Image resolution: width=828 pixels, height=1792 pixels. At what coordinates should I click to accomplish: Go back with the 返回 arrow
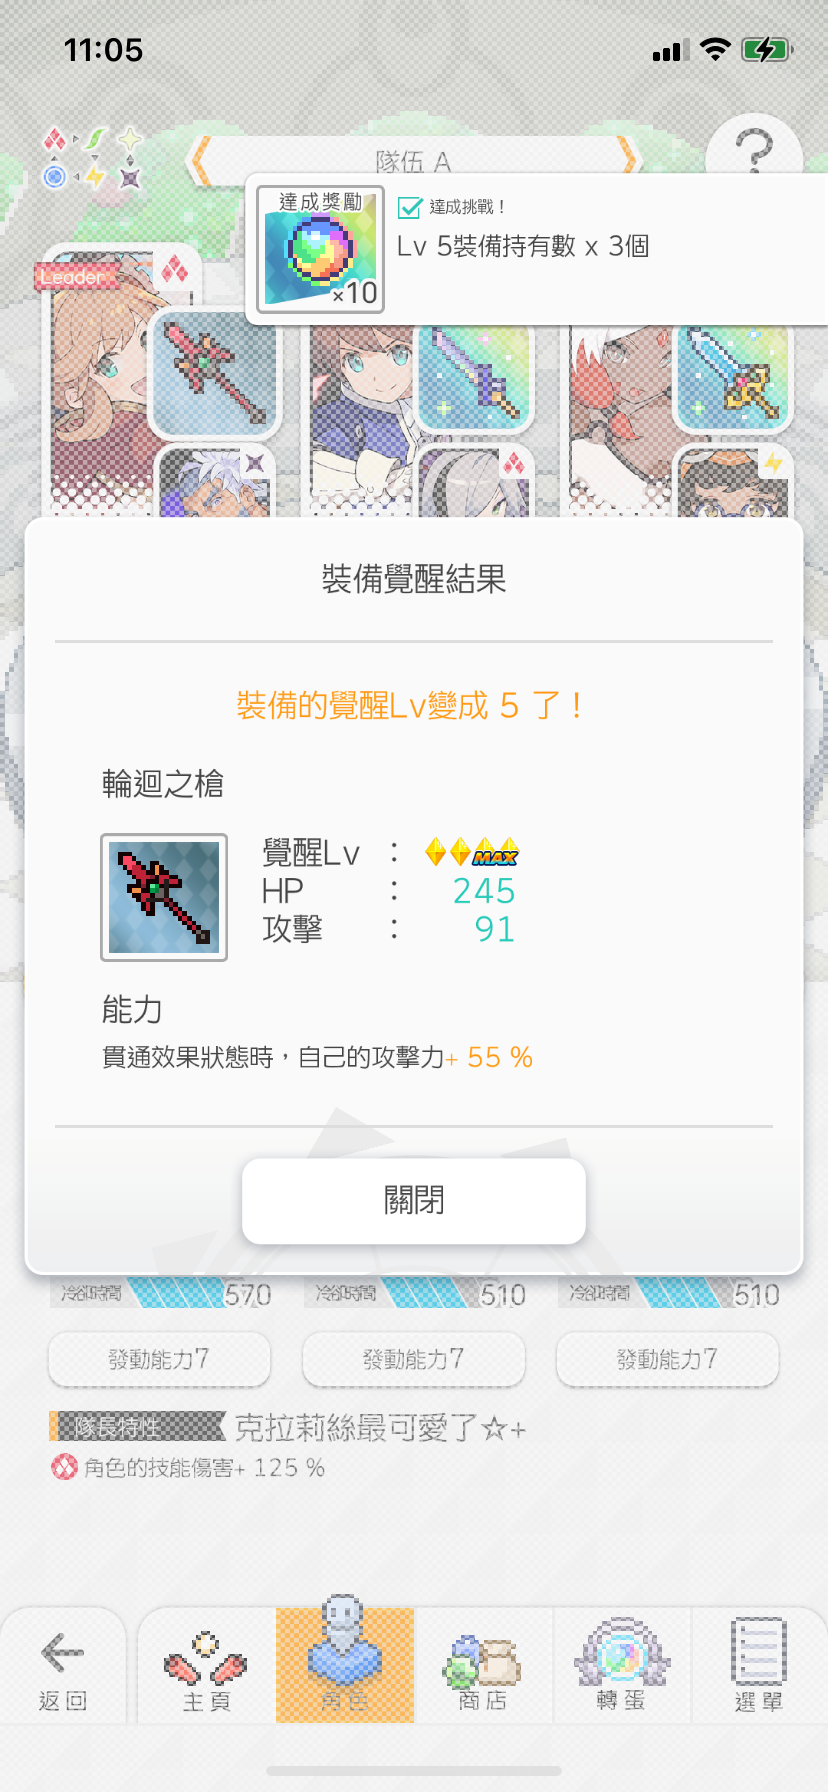pyautogui.click(x=63, y=1665)
